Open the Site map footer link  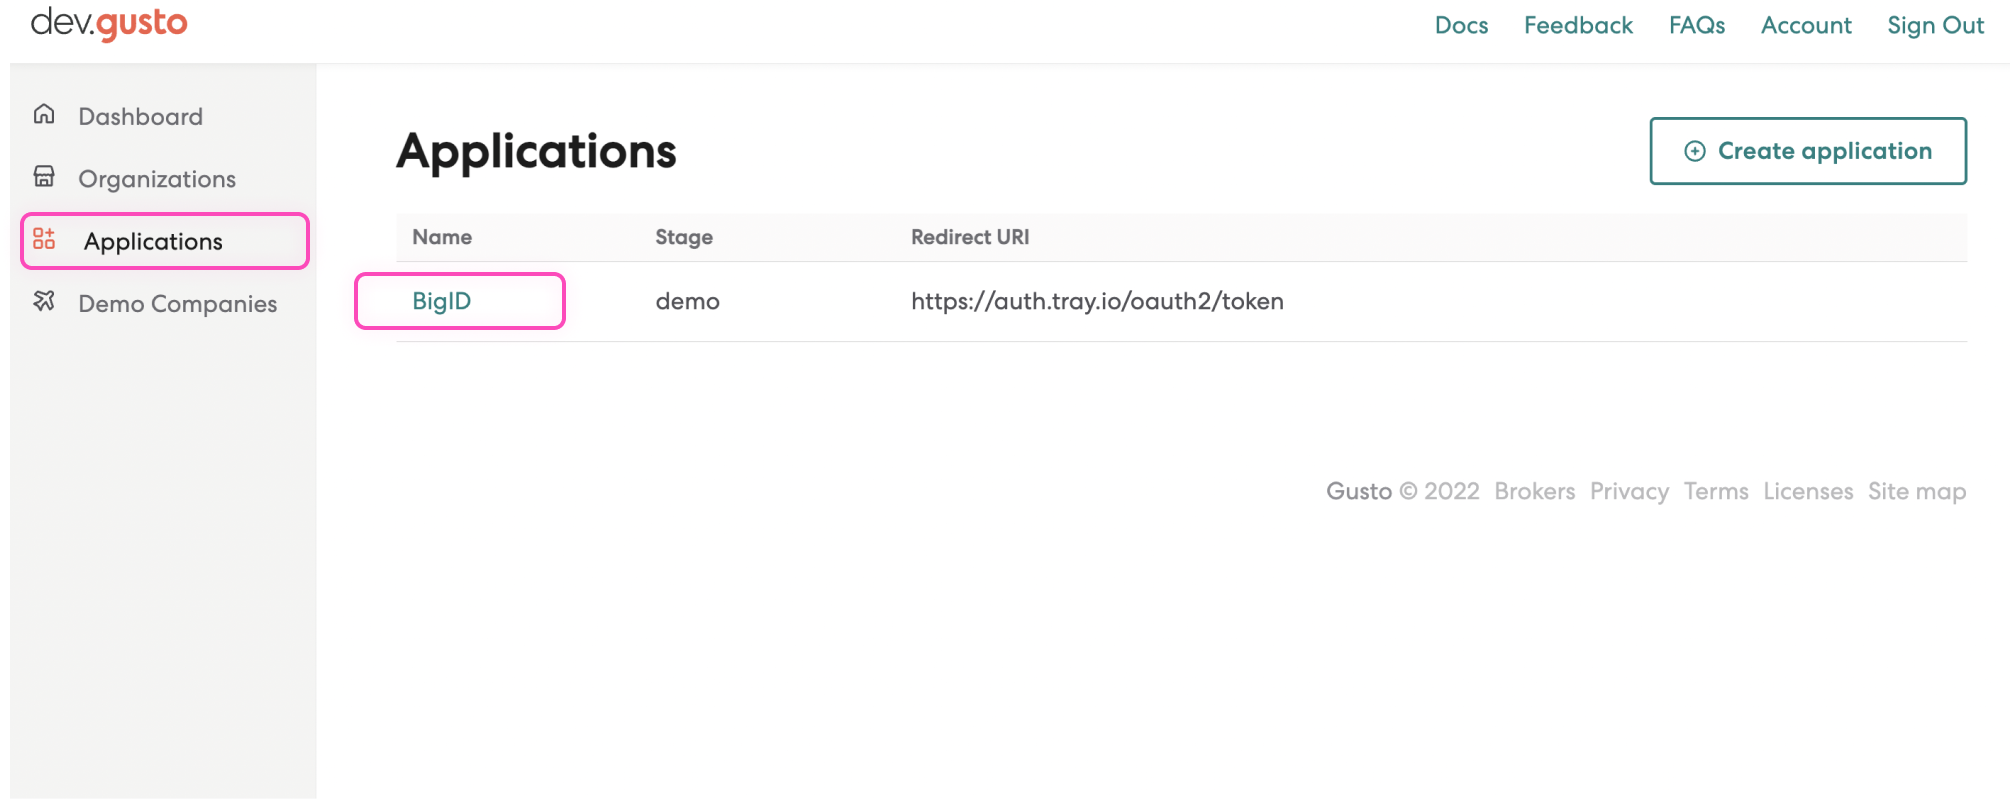point(1916,491)
